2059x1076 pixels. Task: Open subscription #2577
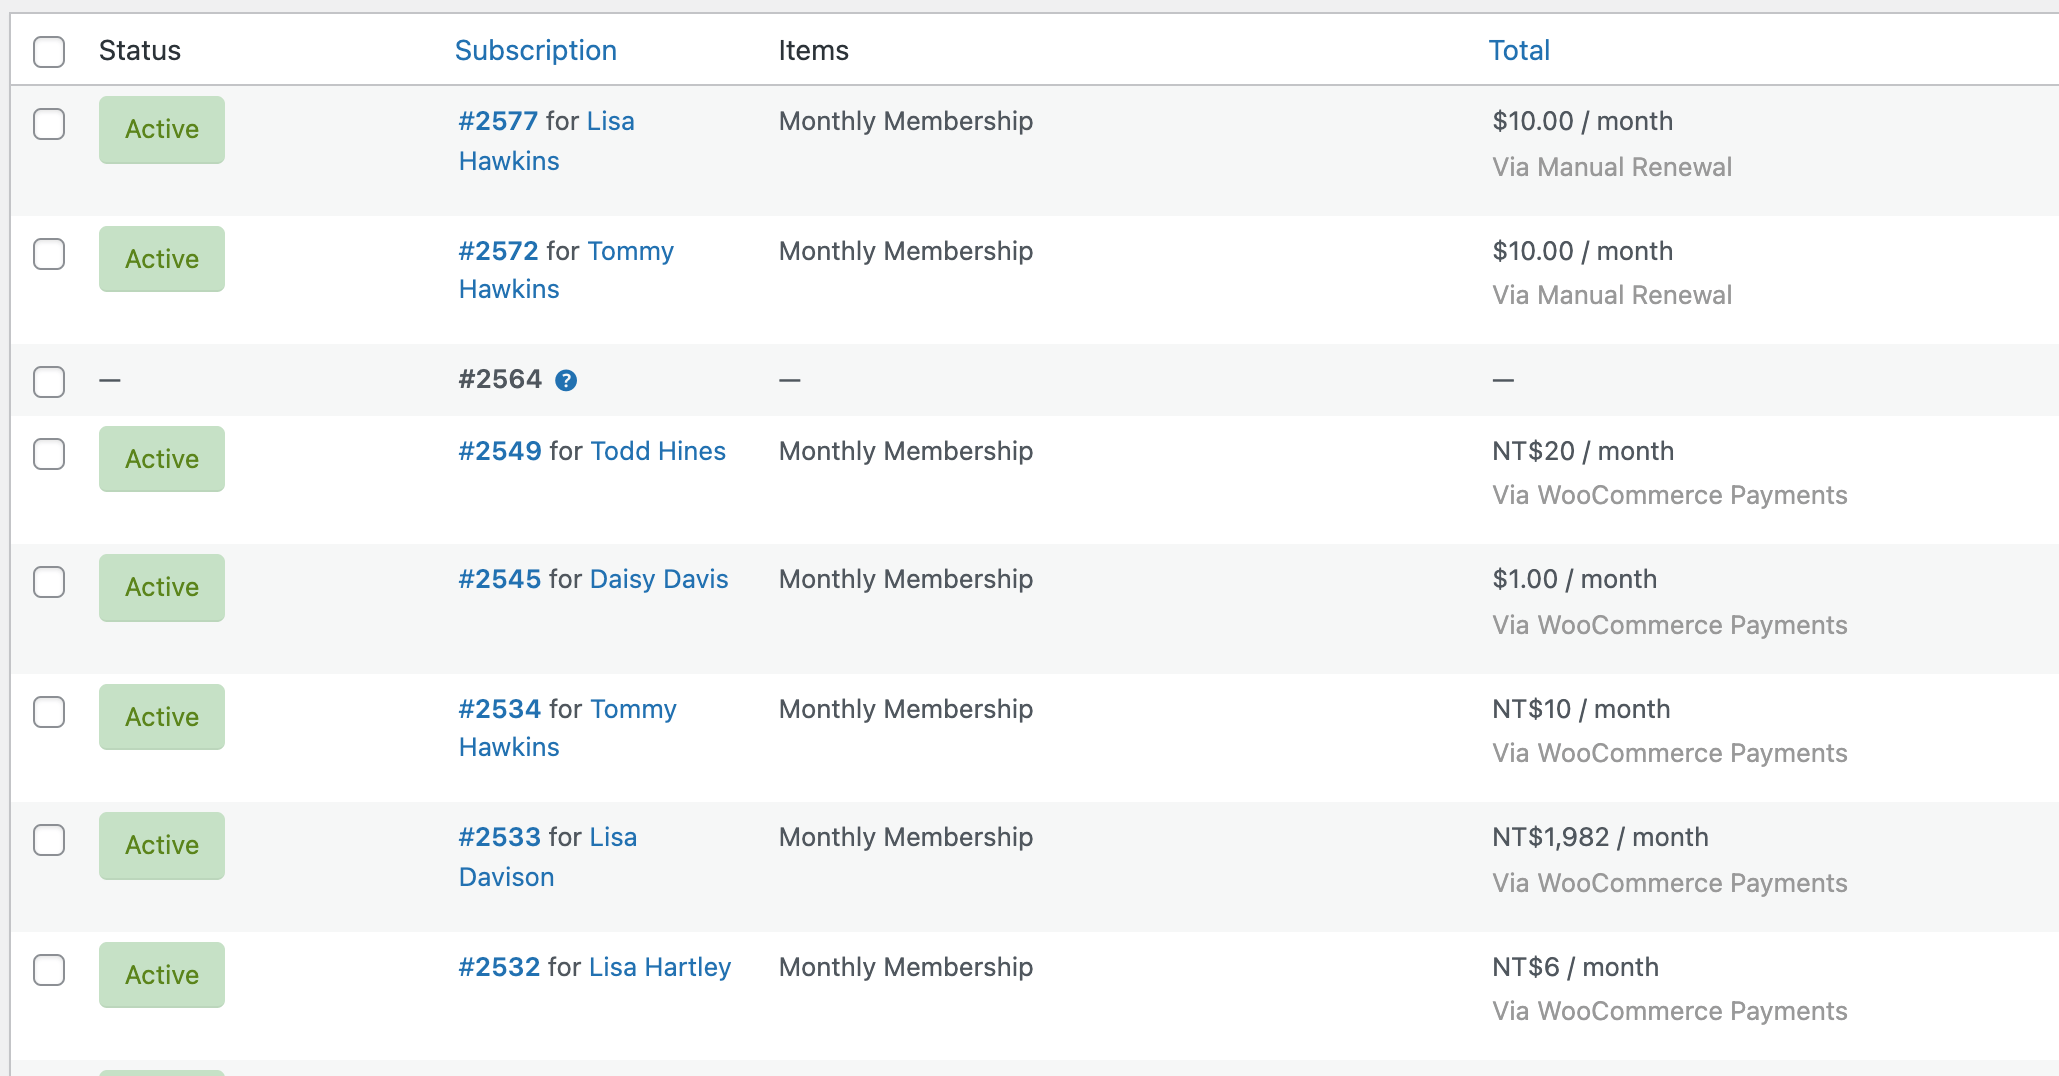click(x=498, y=121)
